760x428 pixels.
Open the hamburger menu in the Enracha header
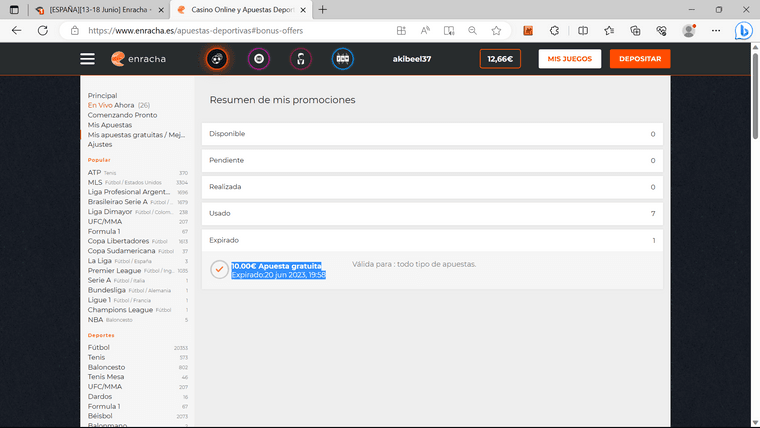pos(87,59)
